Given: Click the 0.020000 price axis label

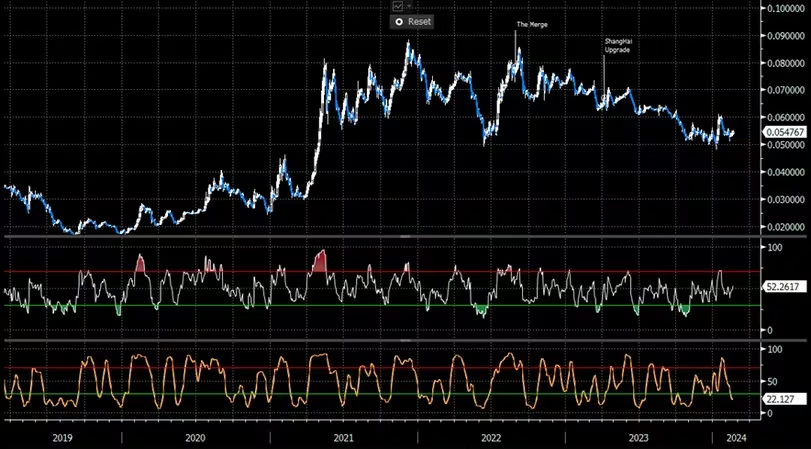Looking at the screenshot, I should tap(786, 227).
